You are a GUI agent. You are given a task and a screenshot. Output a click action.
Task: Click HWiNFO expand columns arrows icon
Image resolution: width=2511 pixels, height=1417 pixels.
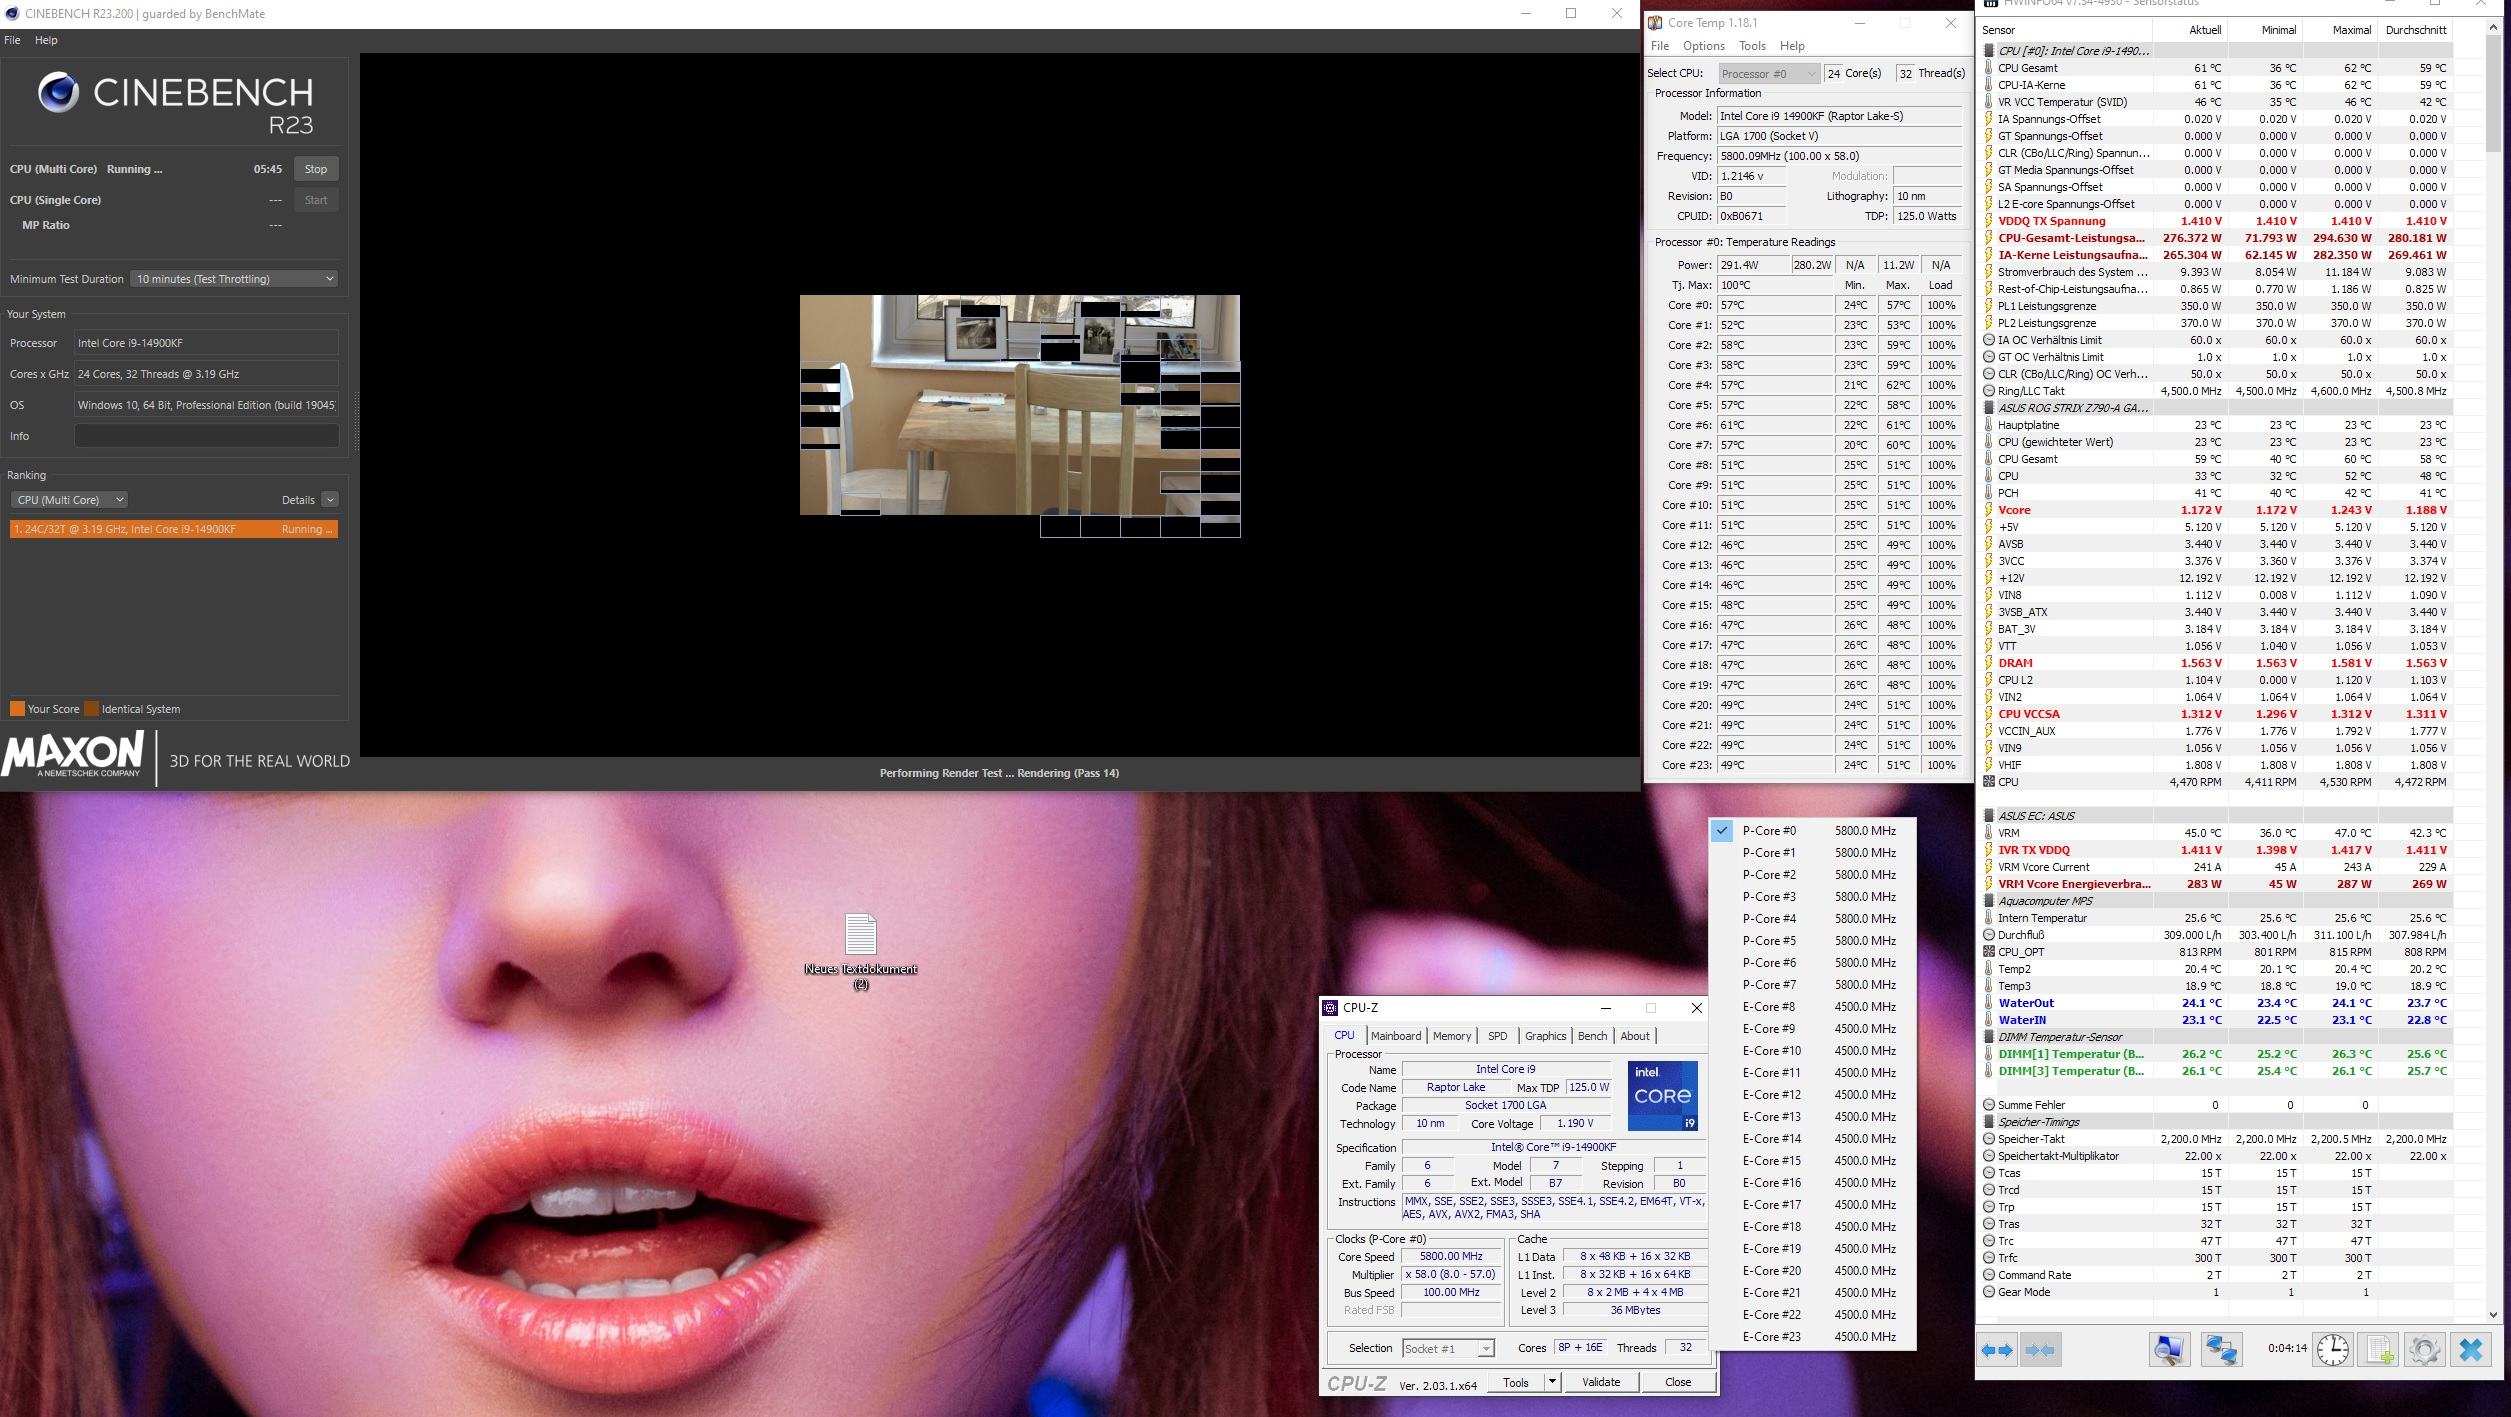coord(1997,1350)
